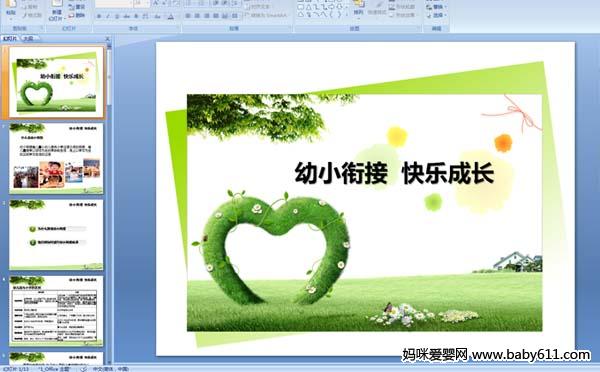
Task: Switch to the Slides panel tab
Action: click(10, 38)
